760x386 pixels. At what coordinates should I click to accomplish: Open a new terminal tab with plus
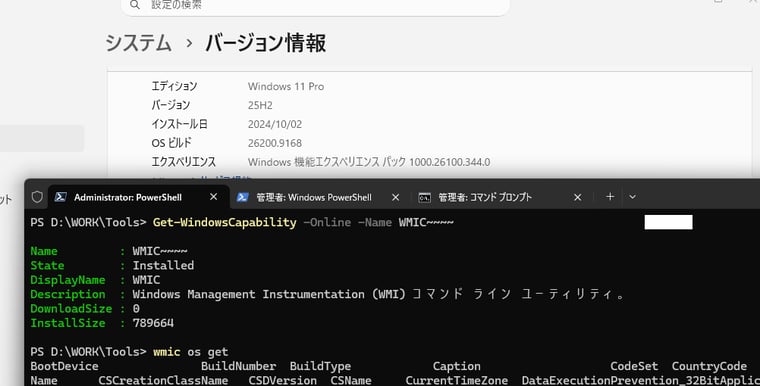tap(610, 196)
